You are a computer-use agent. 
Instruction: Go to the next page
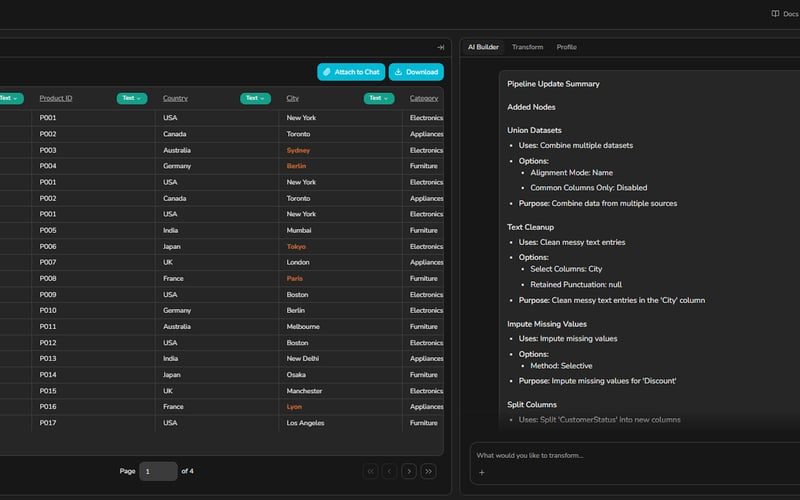point(409,471)
